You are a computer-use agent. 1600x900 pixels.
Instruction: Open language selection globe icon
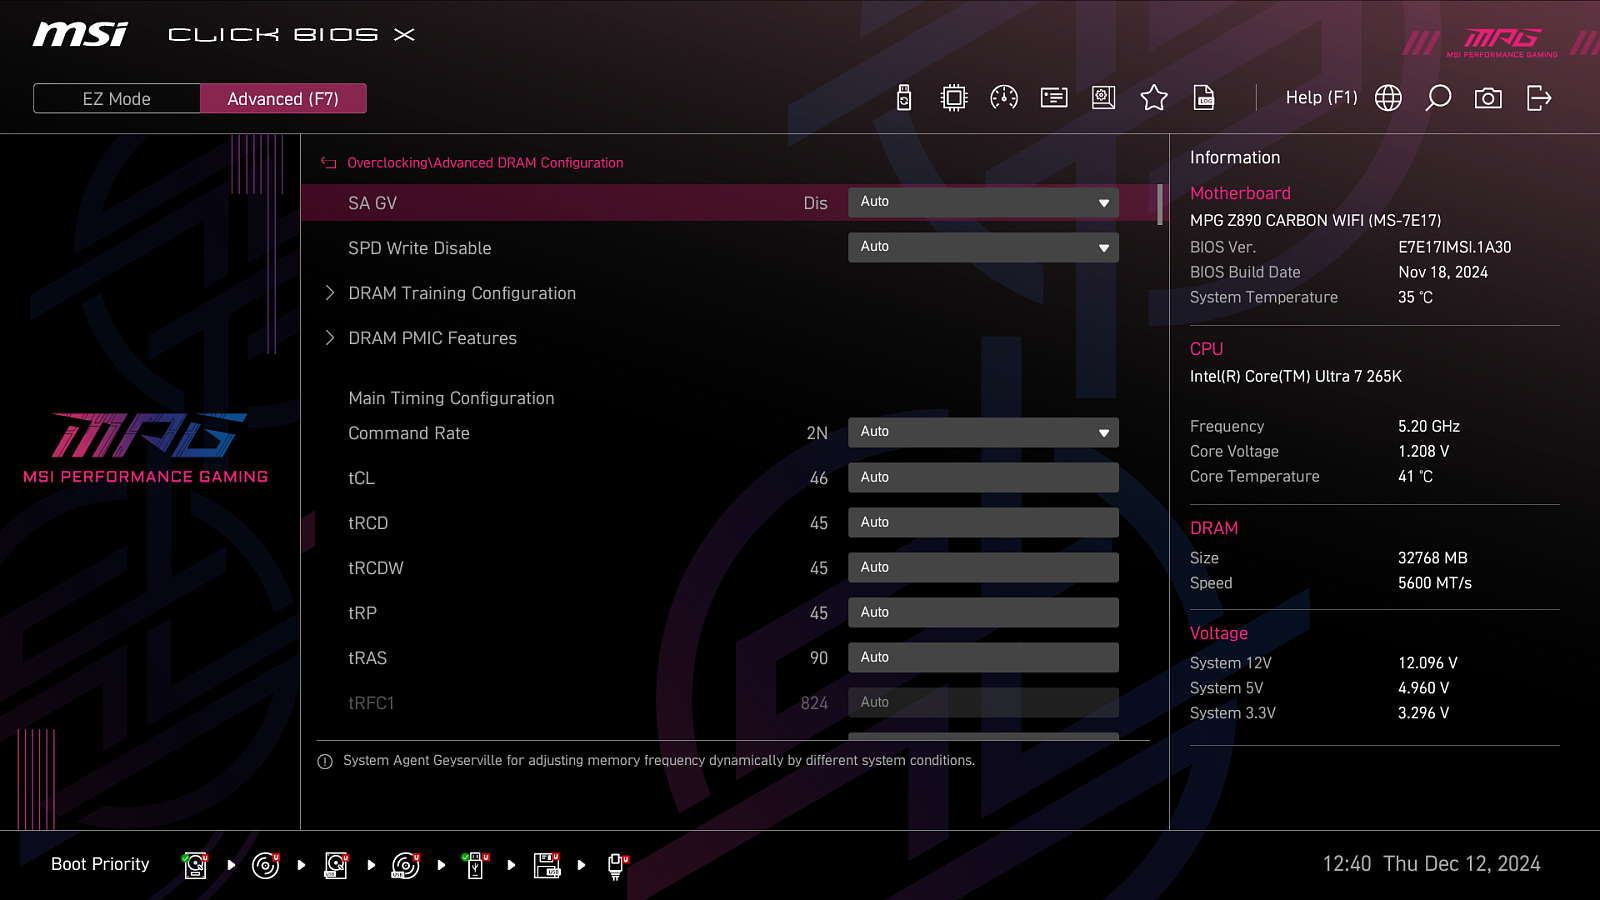click(x=1388, y=98)
